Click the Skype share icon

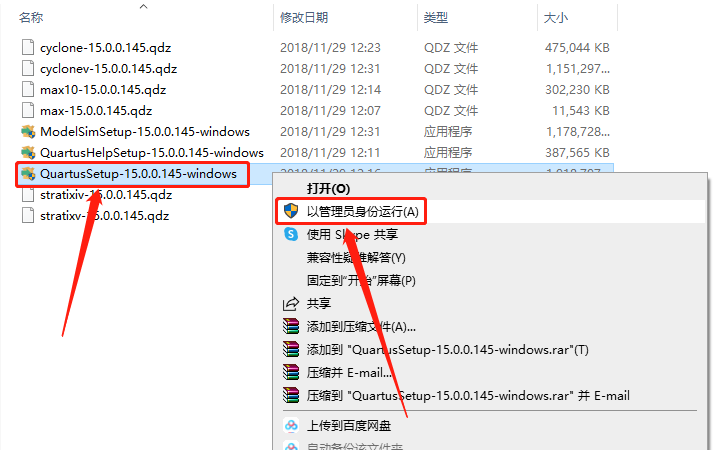(x=291, y=234)
